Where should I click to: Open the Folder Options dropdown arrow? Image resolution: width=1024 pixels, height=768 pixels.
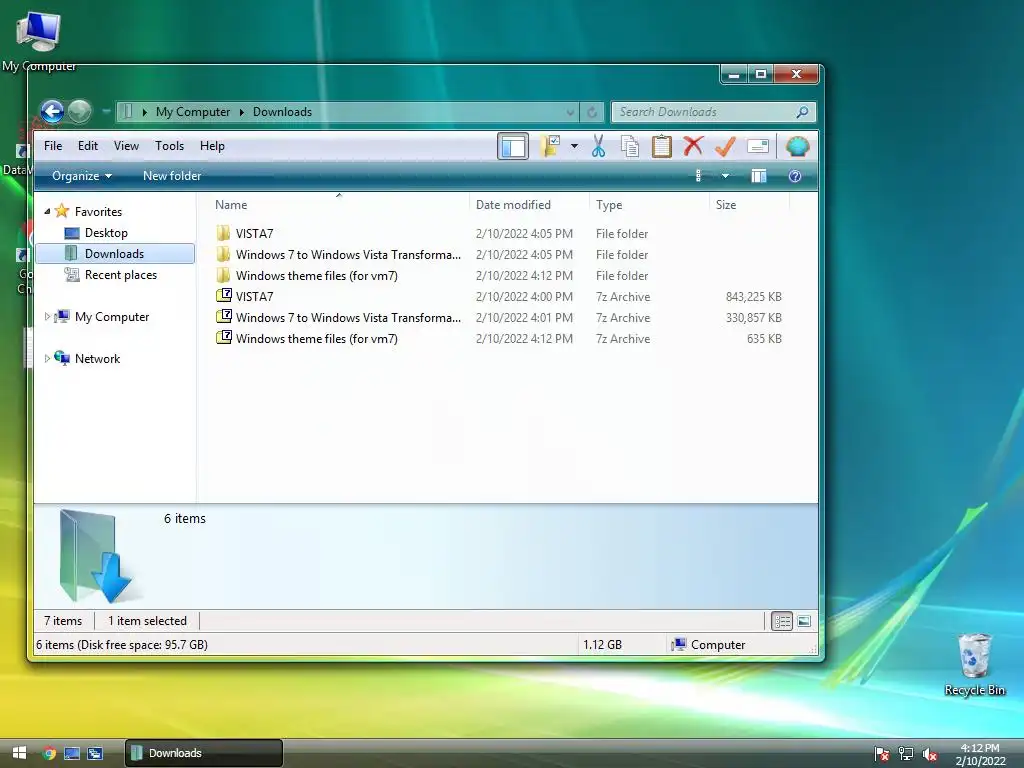pyautogui.click(x=574, y=146)
